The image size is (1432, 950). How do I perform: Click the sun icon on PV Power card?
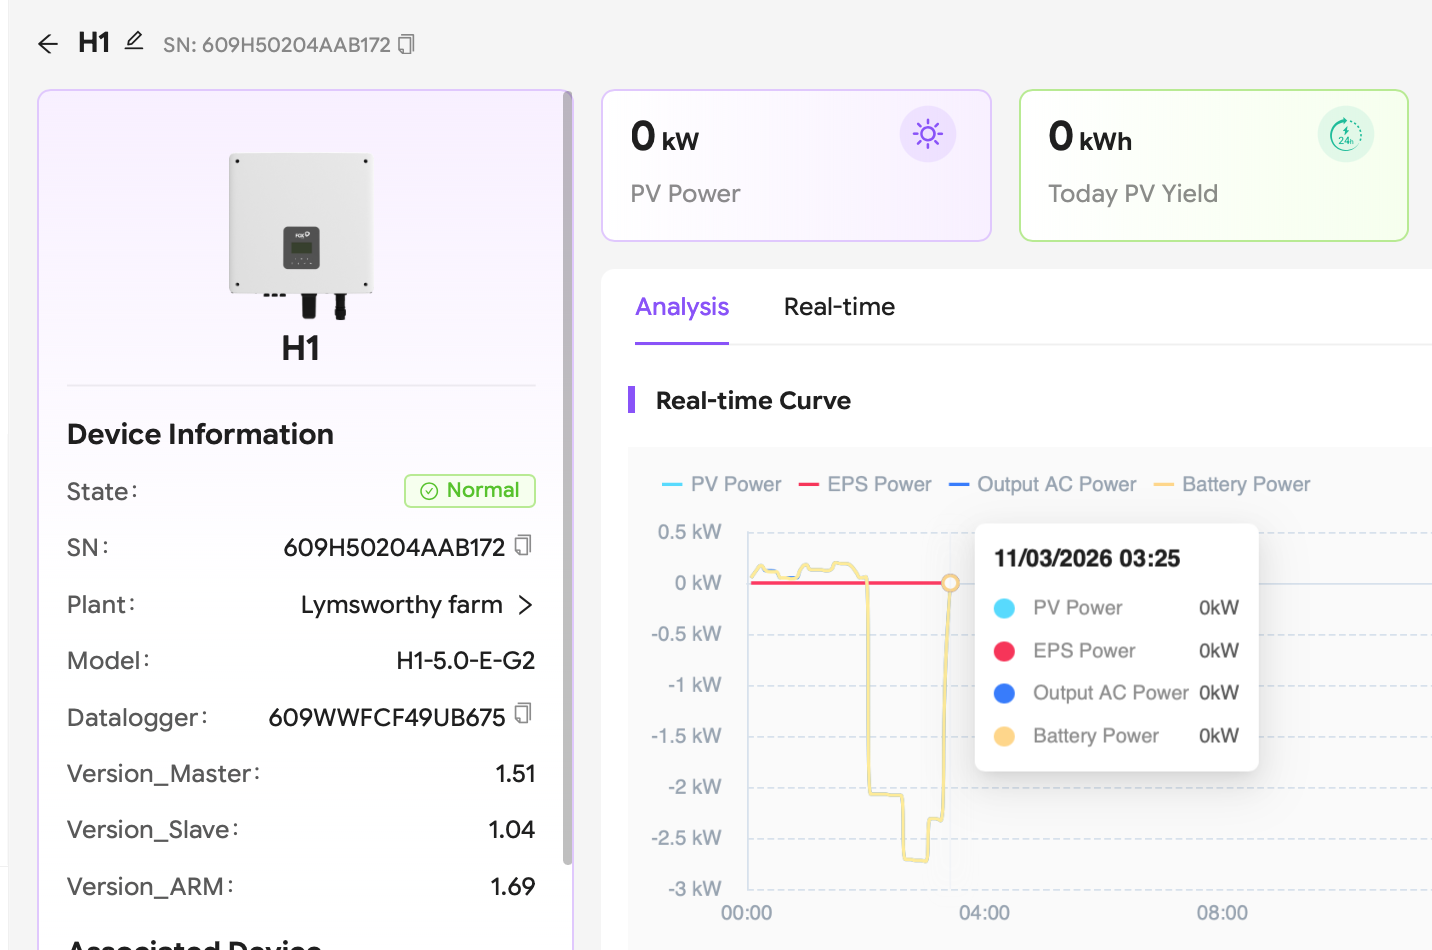[927, 134]
